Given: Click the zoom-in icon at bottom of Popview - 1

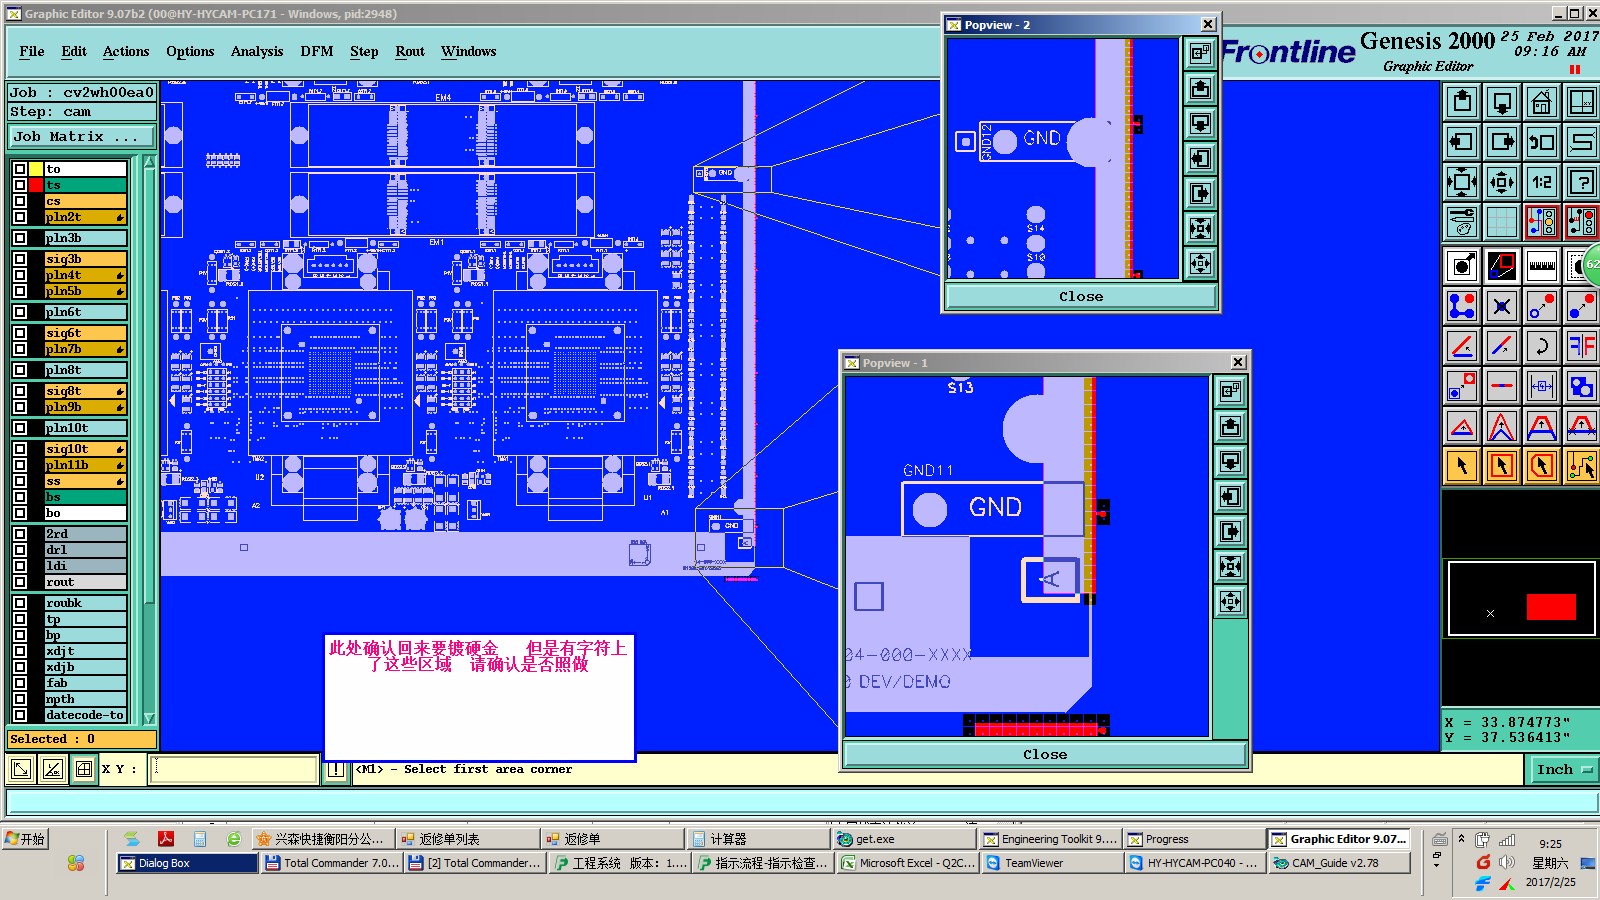Looking at the screenshot, I should (x=1230, y=601).
